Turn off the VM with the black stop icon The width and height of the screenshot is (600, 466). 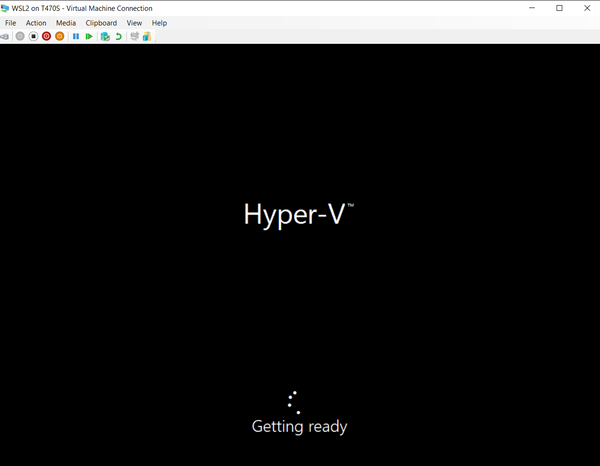pyautogui.click(x=33, y=37)
